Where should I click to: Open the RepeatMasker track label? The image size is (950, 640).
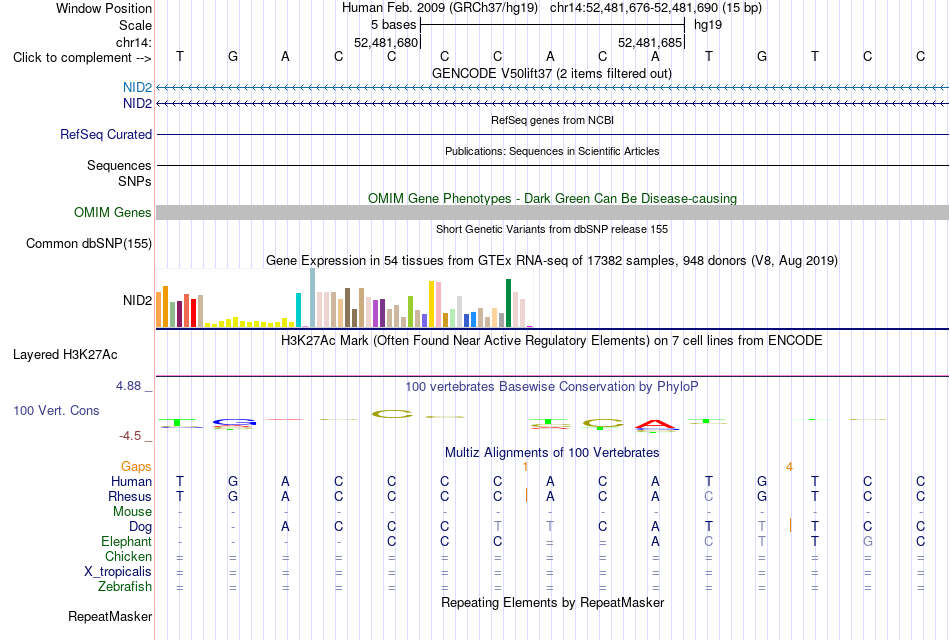pos(110,616)
